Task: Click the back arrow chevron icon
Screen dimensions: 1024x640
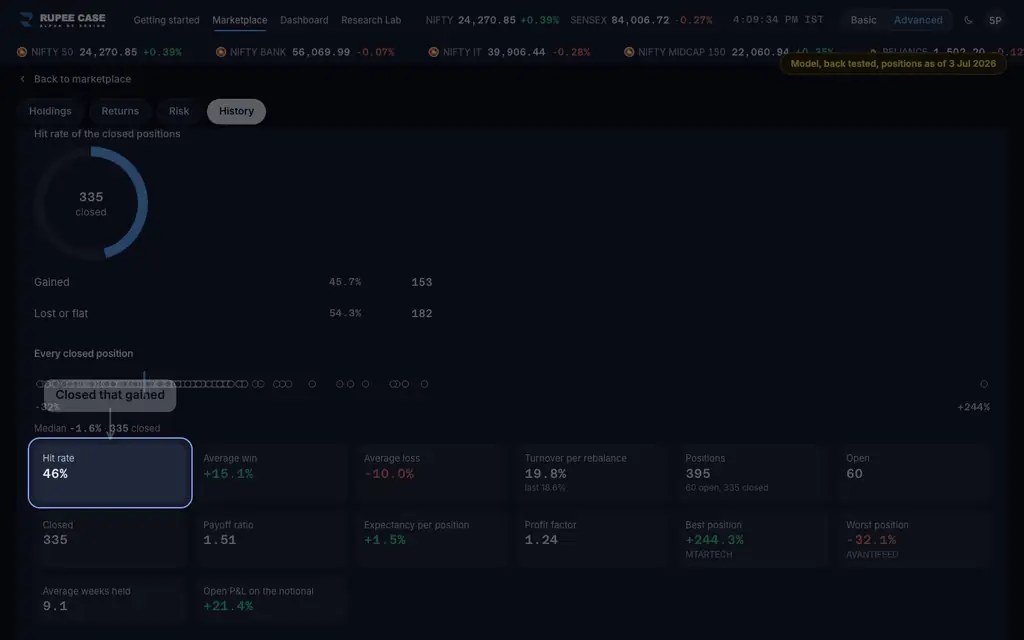Action: [23, 79]
